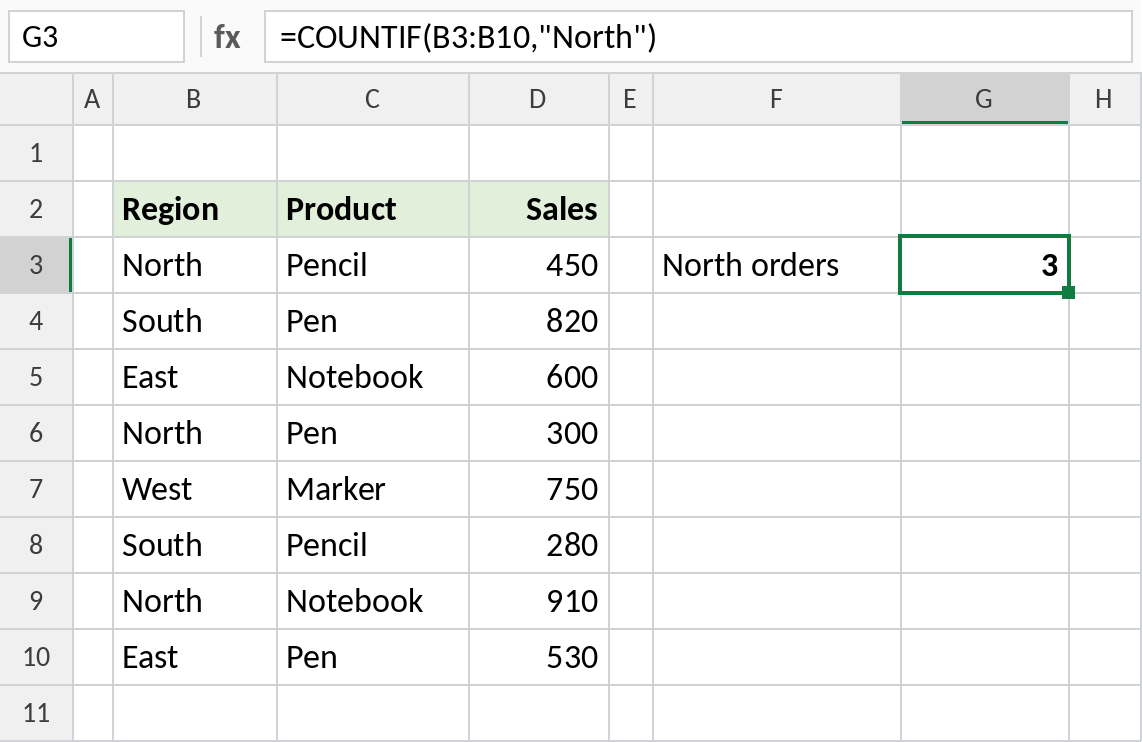Select the South cell in row 8
This screenshot has width=1142, height=742.
194,545
